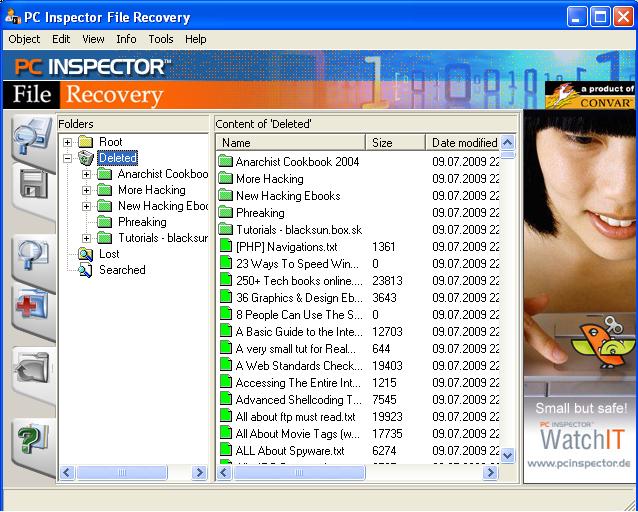Open the Info menu
Screen dimensions: 638x512
click(x=126, y=39)
